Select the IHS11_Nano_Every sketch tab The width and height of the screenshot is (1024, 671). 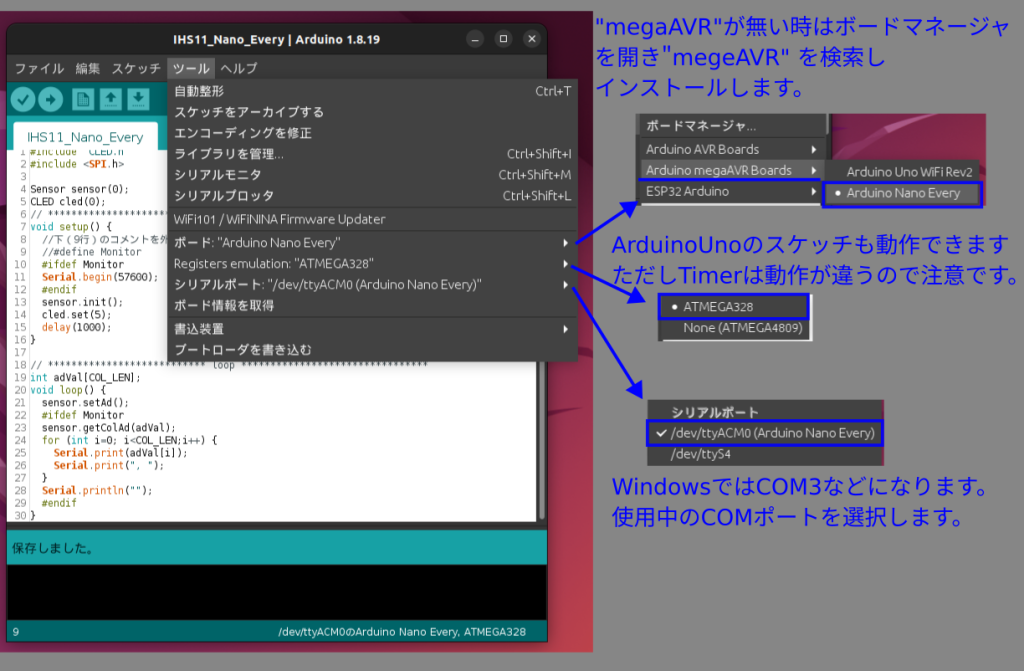pos(85,137)
